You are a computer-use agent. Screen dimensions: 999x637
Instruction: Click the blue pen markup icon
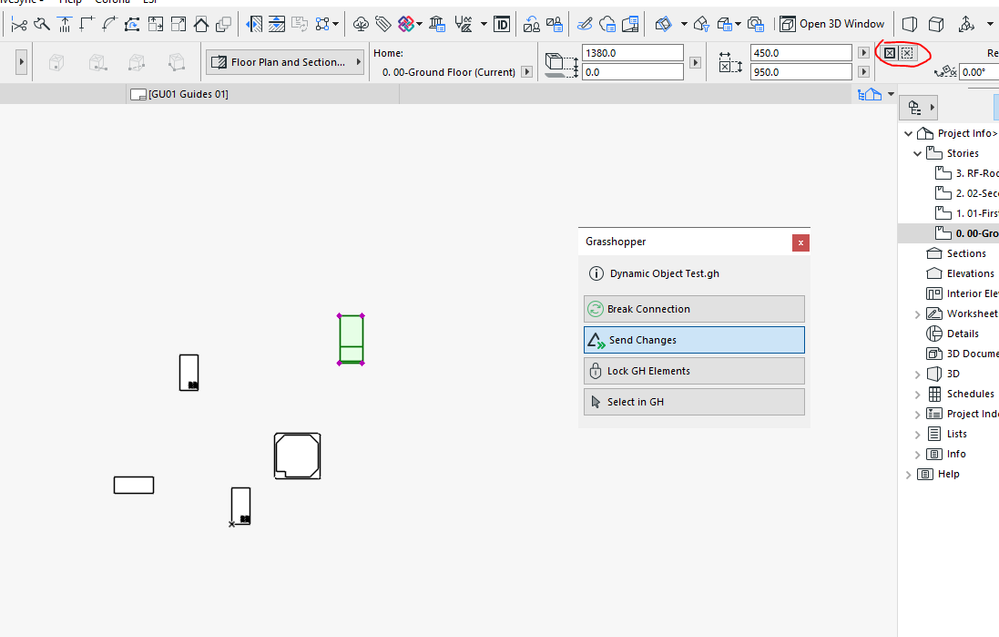pyautogui.click(x=584, y=25)
